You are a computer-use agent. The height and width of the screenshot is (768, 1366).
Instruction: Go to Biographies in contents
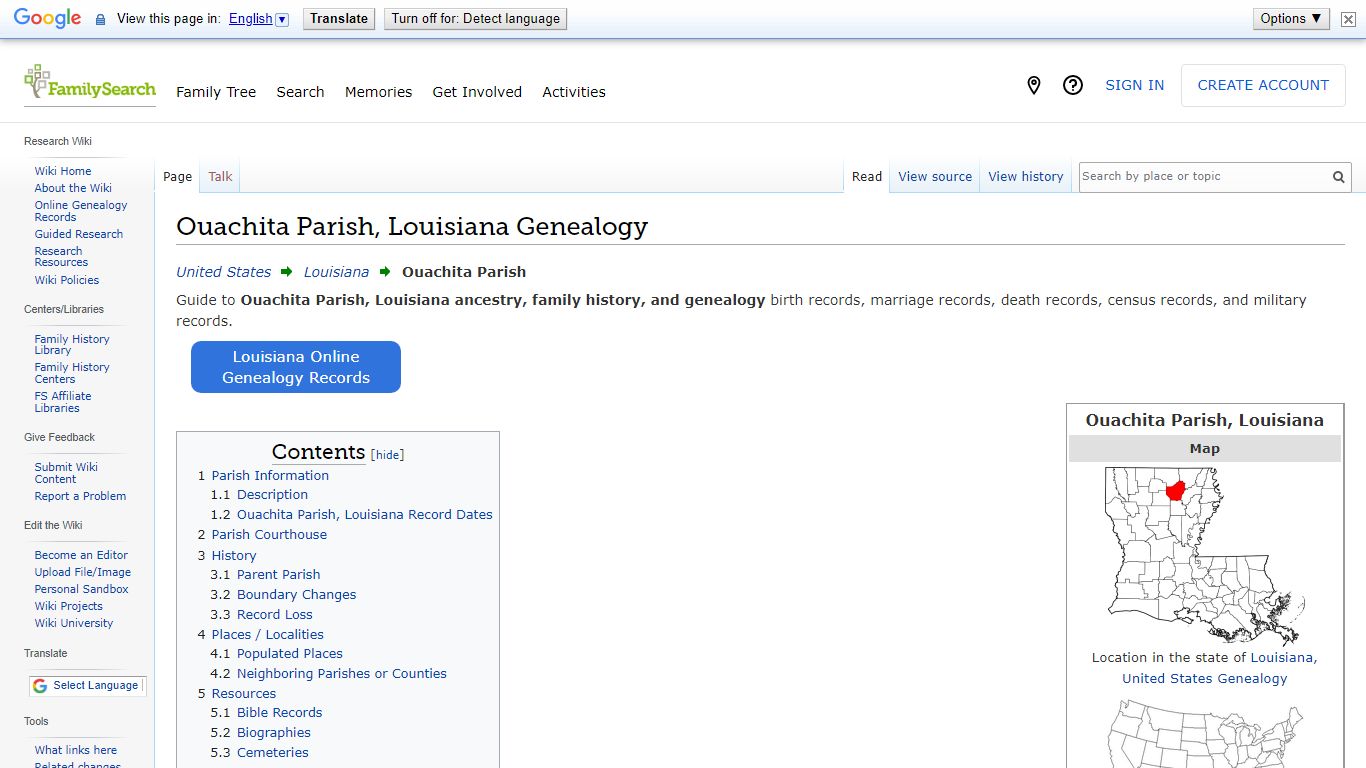(x=274, y=733)
